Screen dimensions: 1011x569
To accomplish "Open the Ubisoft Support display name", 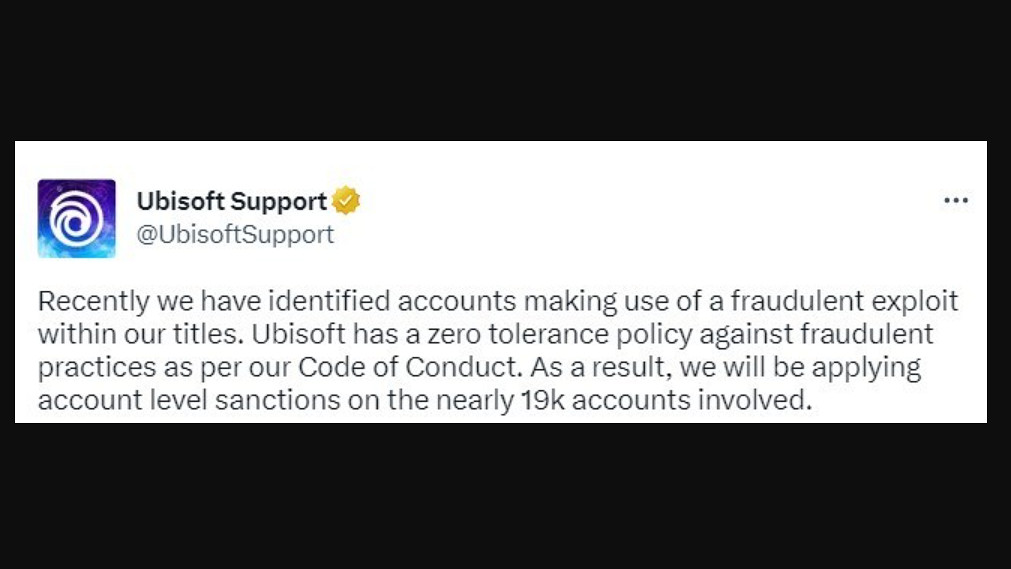I will 232,202.
